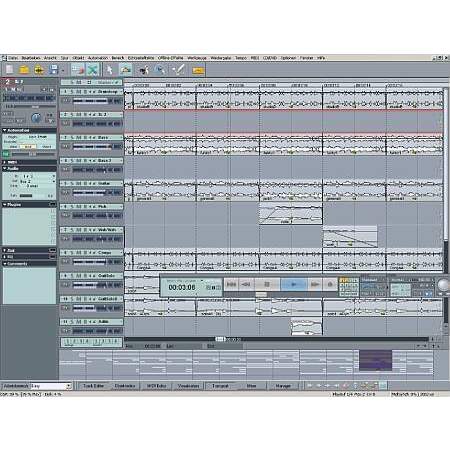
Task: Click the transport fast forward button
Action: (315, 284)
